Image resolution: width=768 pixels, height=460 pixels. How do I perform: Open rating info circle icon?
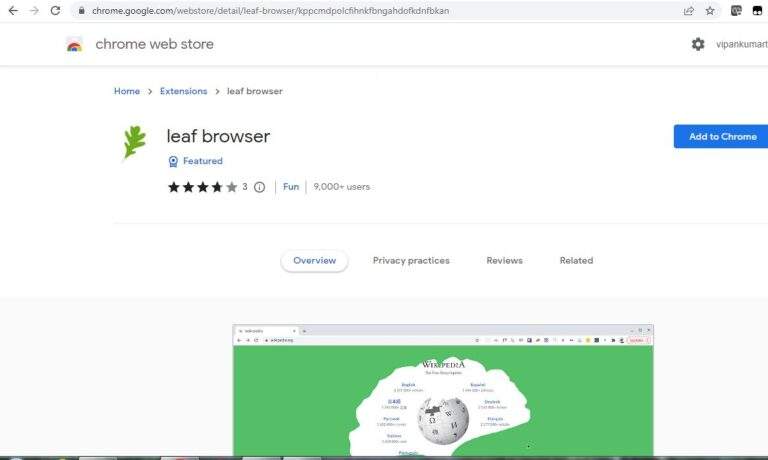pyautogui.click(x=260, y=187)
